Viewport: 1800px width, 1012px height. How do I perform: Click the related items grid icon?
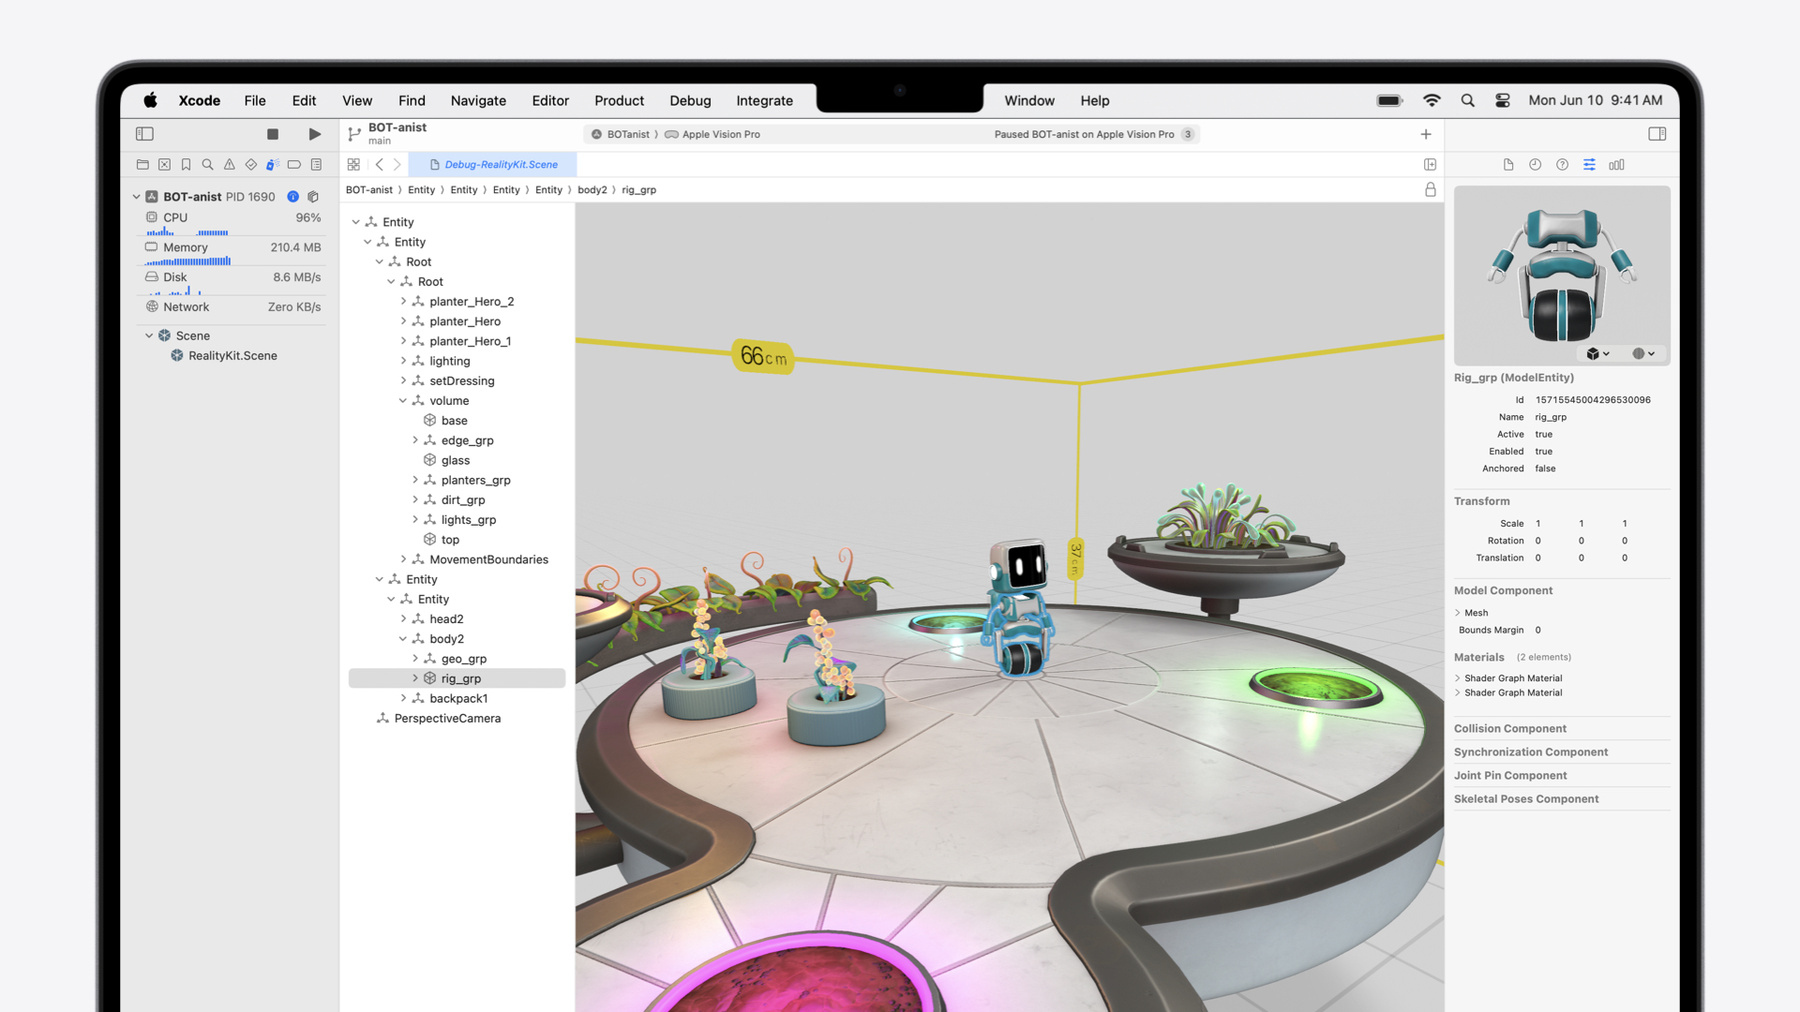tap(354, 164)
